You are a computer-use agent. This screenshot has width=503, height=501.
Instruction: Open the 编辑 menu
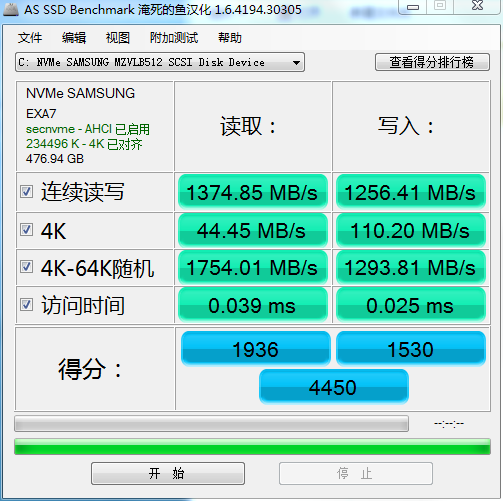point(74,38)
